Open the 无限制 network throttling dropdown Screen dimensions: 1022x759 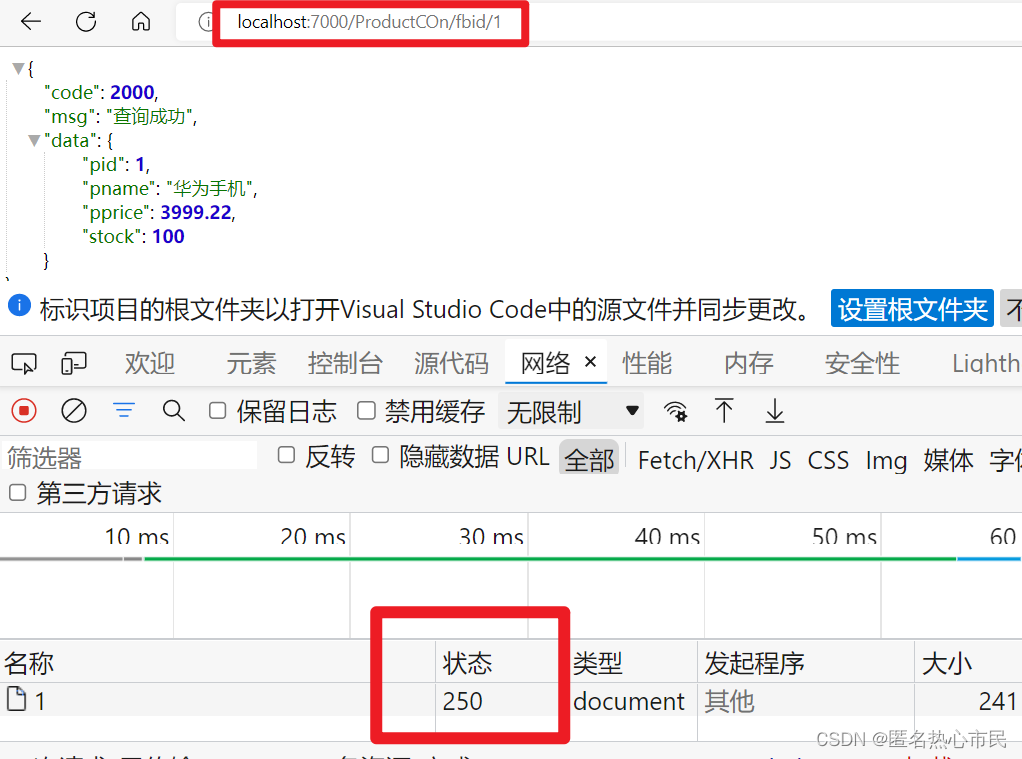point(570,410)
